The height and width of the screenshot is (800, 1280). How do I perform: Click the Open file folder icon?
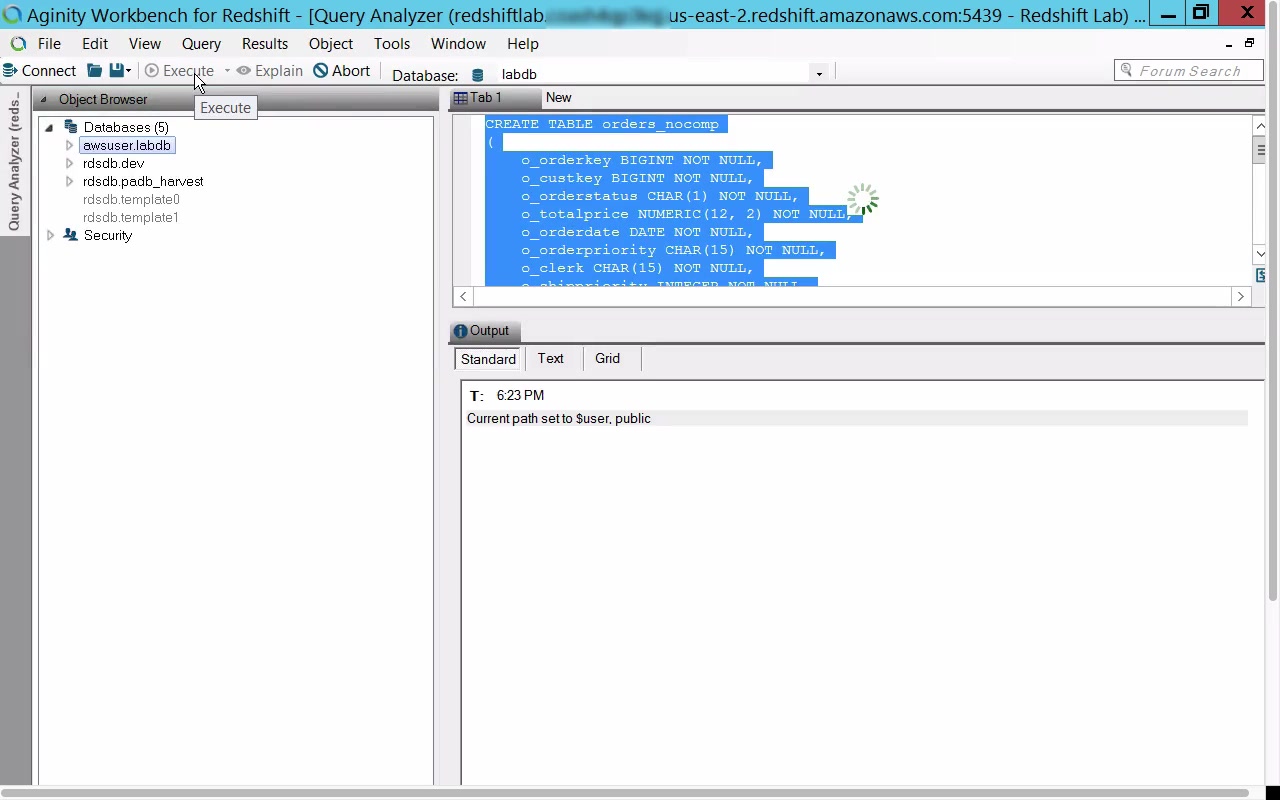(94, 71)
